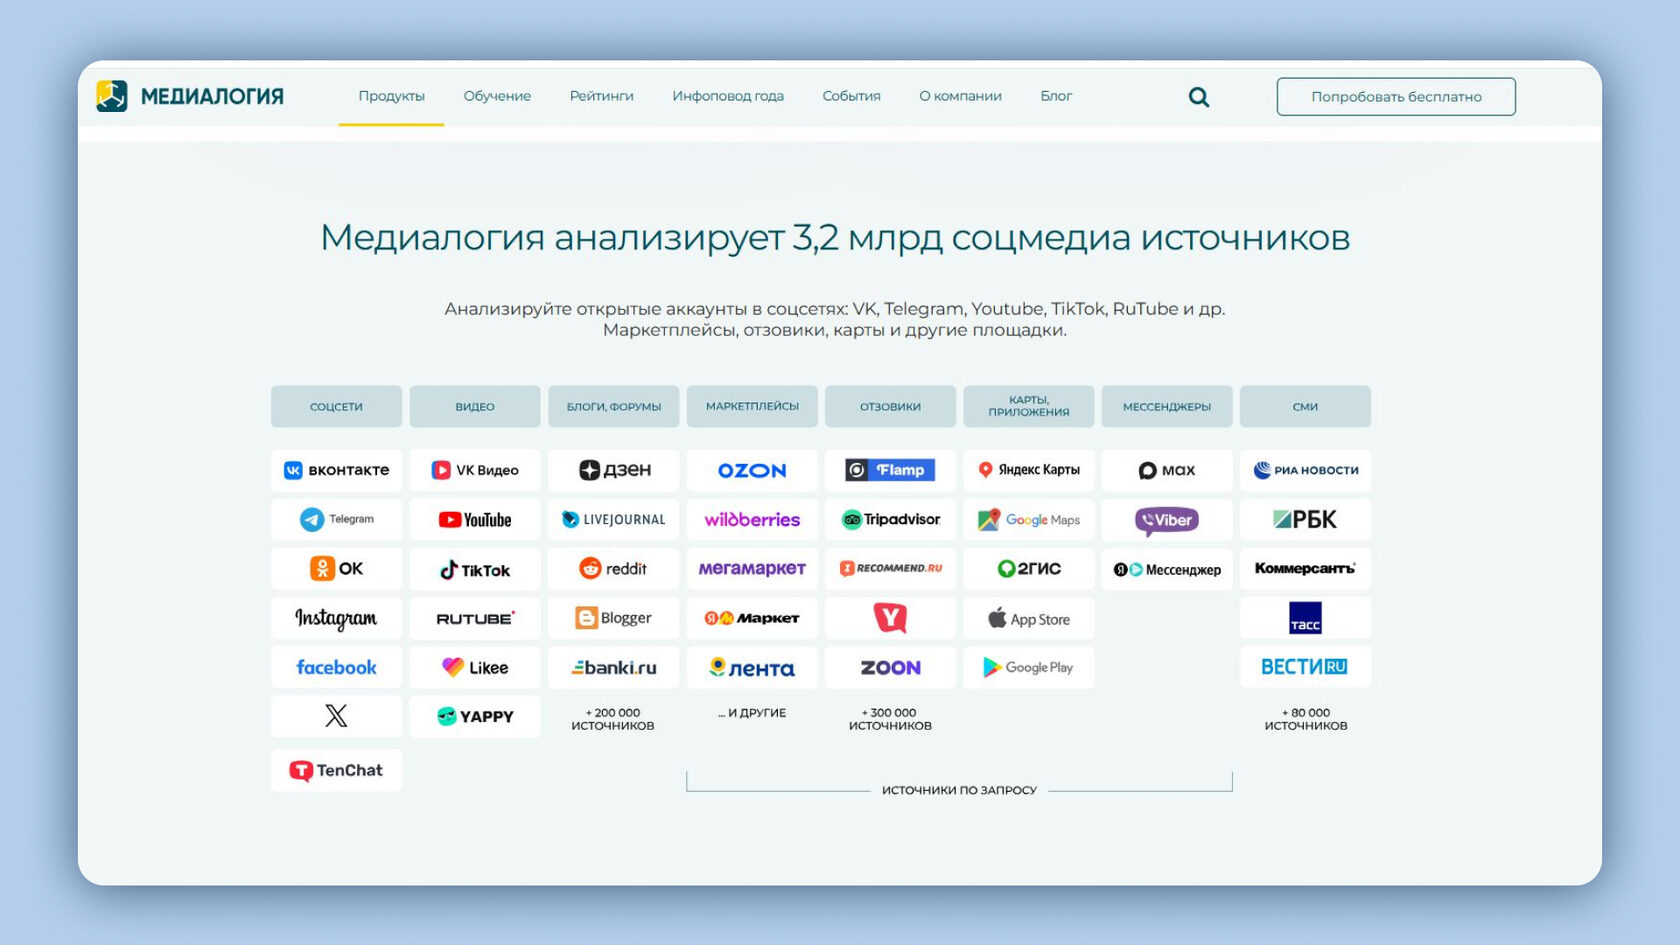
Task: Open the VK Видео logo tile
Action: pyautogui.click(x=475, y=470)
